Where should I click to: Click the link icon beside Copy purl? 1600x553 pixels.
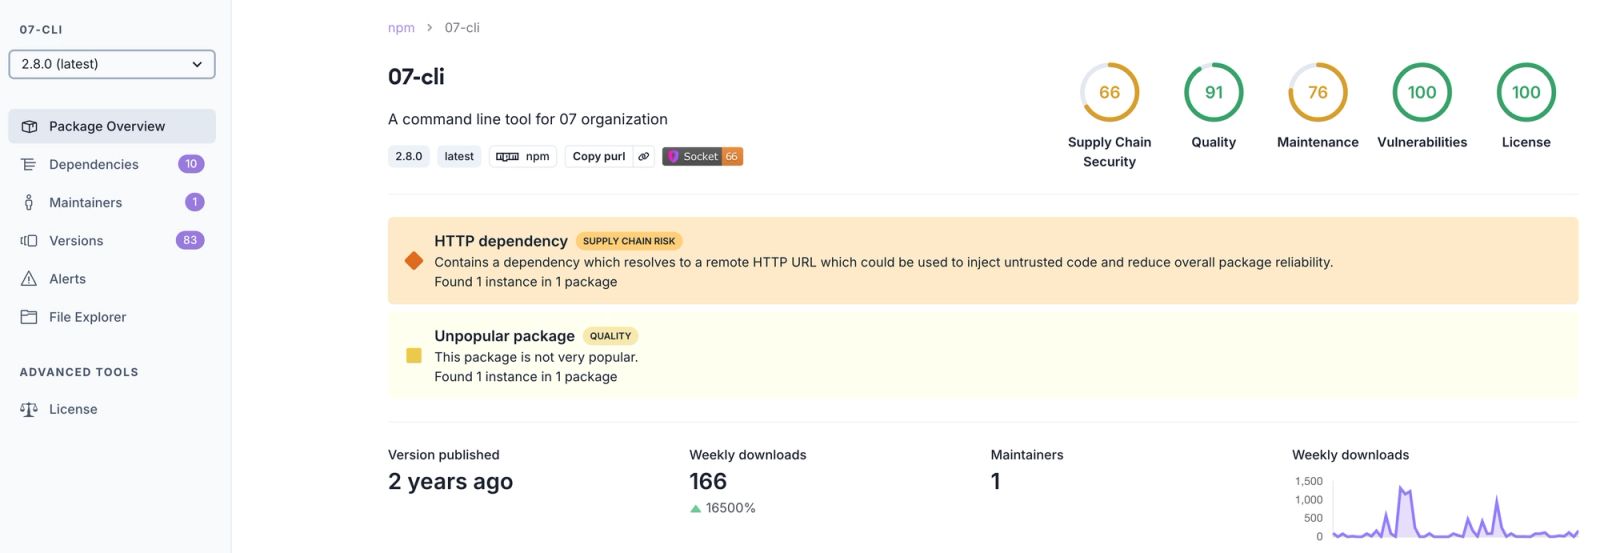tap(644, 157)
